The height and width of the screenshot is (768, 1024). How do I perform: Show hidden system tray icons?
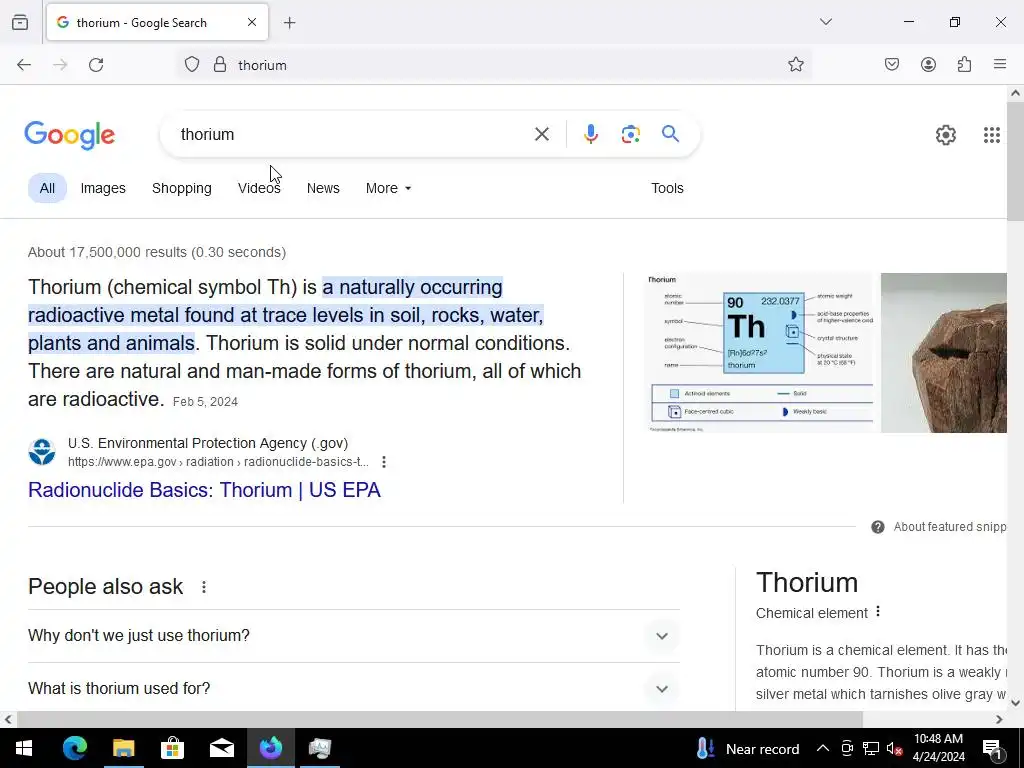[x=823, y=748]
